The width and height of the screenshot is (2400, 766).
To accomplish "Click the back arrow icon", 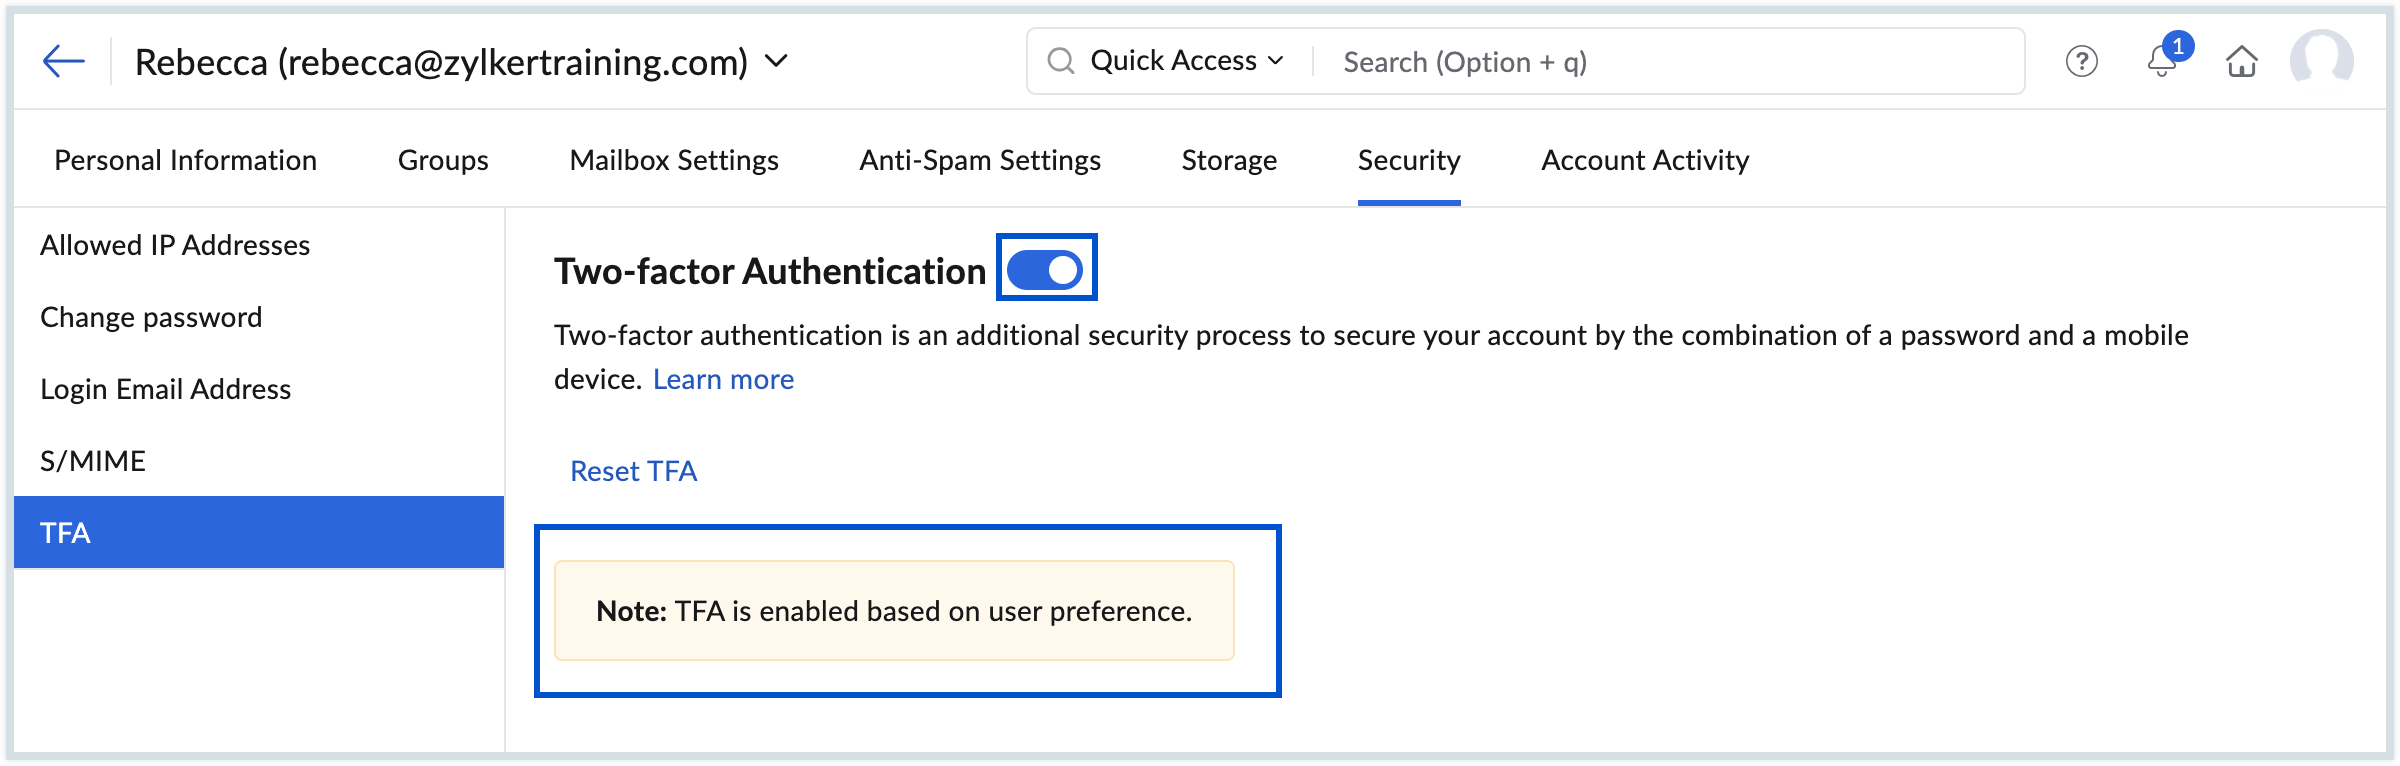I will (63, 62).
